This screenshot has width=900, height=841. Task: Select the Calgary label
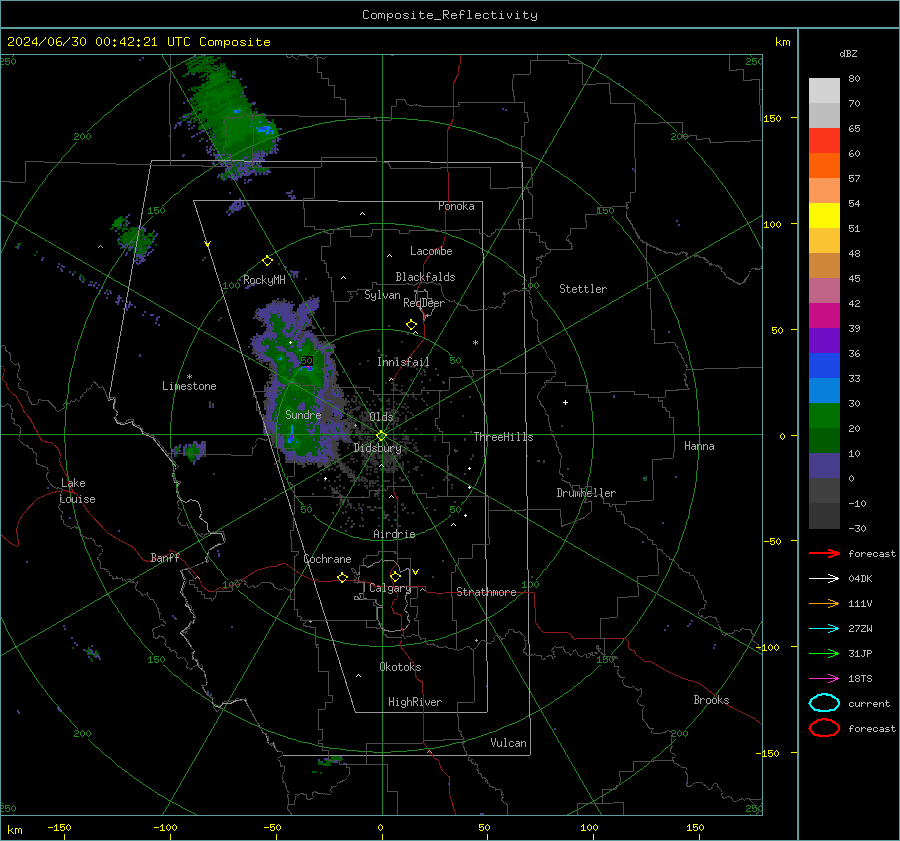390,588
